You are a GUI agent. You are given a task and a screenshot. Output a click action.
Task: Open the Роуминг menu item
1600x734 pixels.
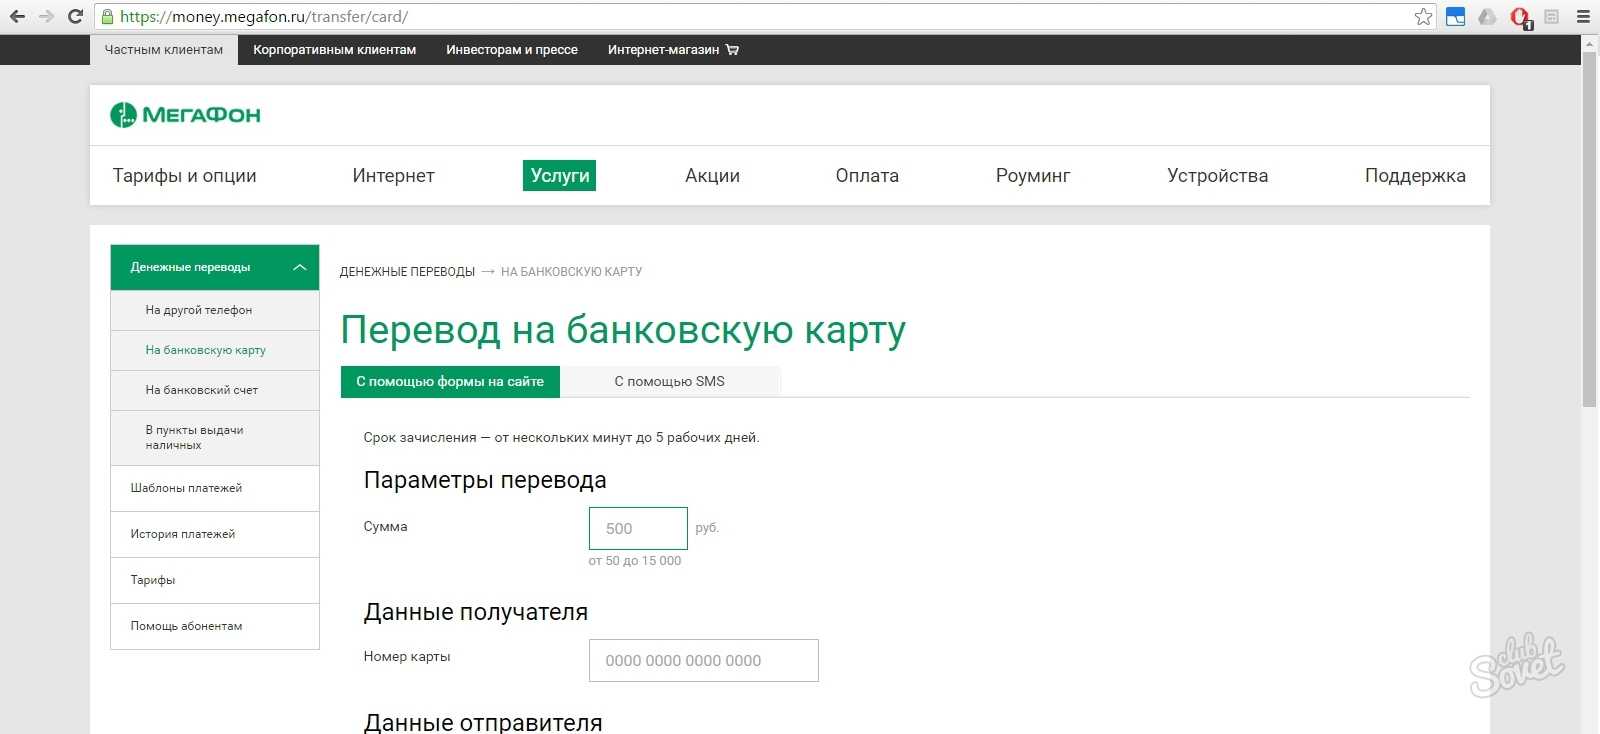(x=1032, y=175)
